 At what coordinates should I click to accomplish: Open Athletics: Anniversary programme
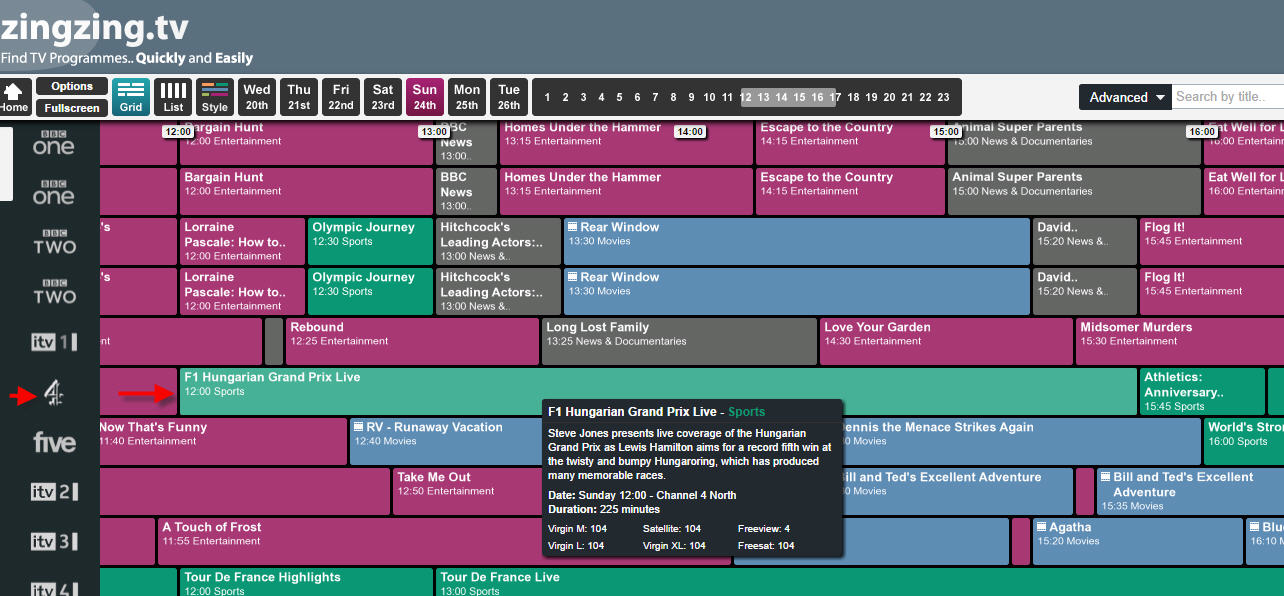(1202, 391)
